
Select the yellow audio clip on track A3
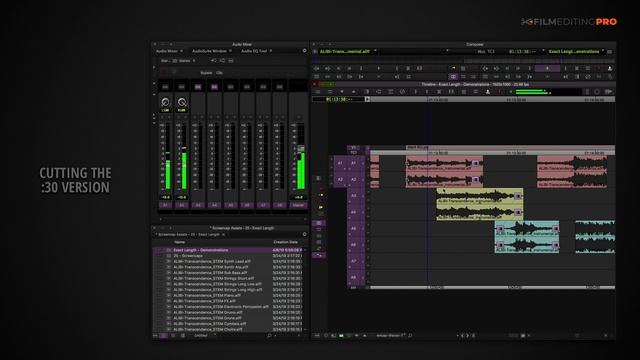pos(480,196)
